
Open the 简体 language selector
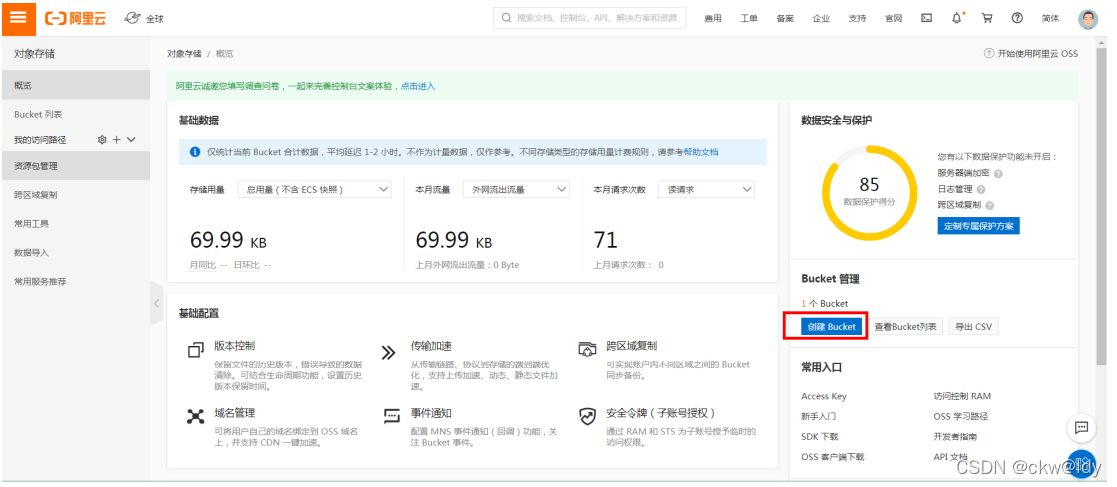coord(1050,19)
